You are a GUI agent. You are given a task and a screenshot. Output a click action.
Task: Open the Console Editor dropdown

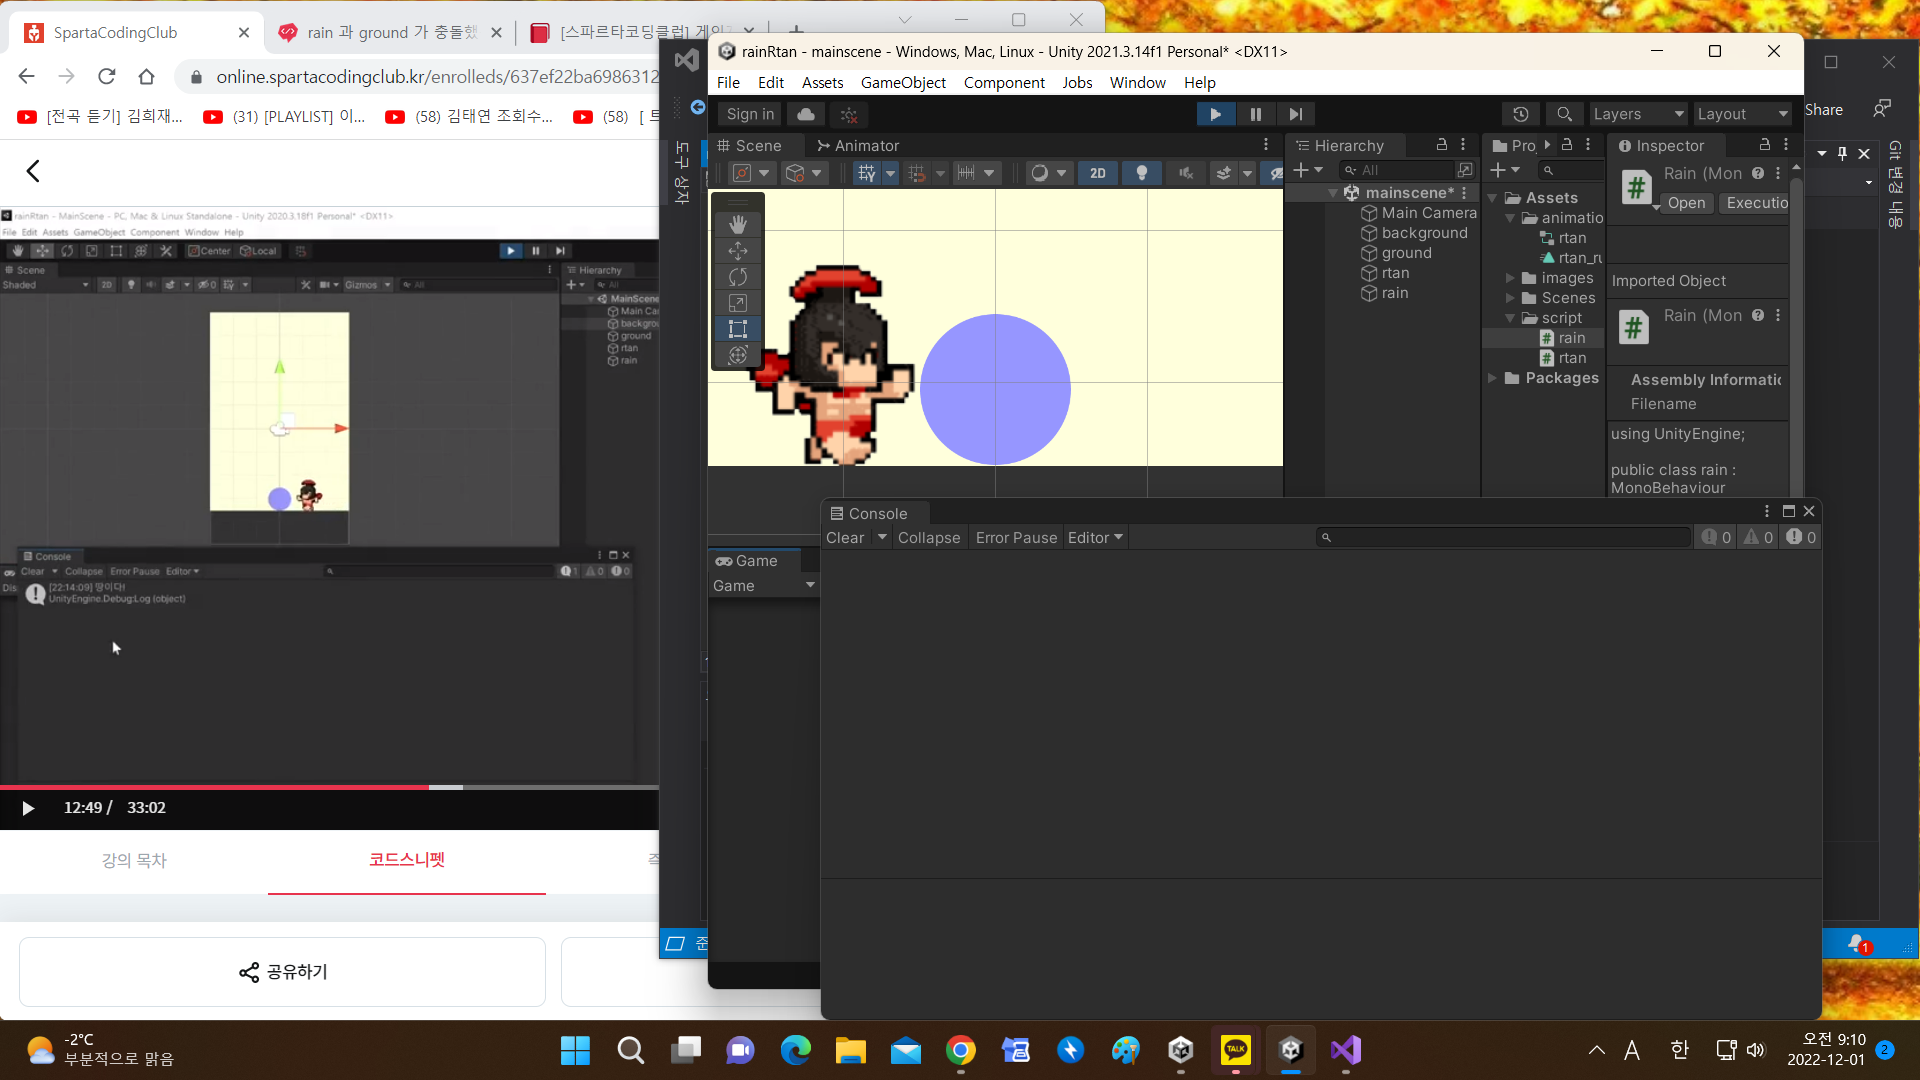click(1095, 538)
